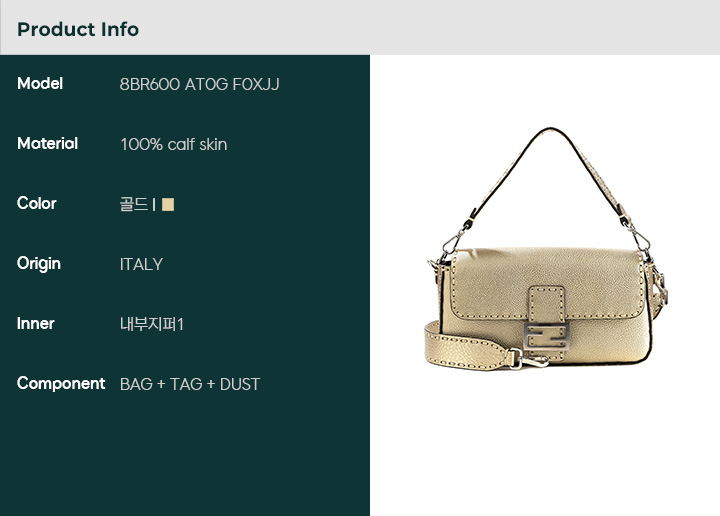This screenshot has width=720, height=516.
Task: Click the FF logo clasp on bag
Action: (546, 337)
